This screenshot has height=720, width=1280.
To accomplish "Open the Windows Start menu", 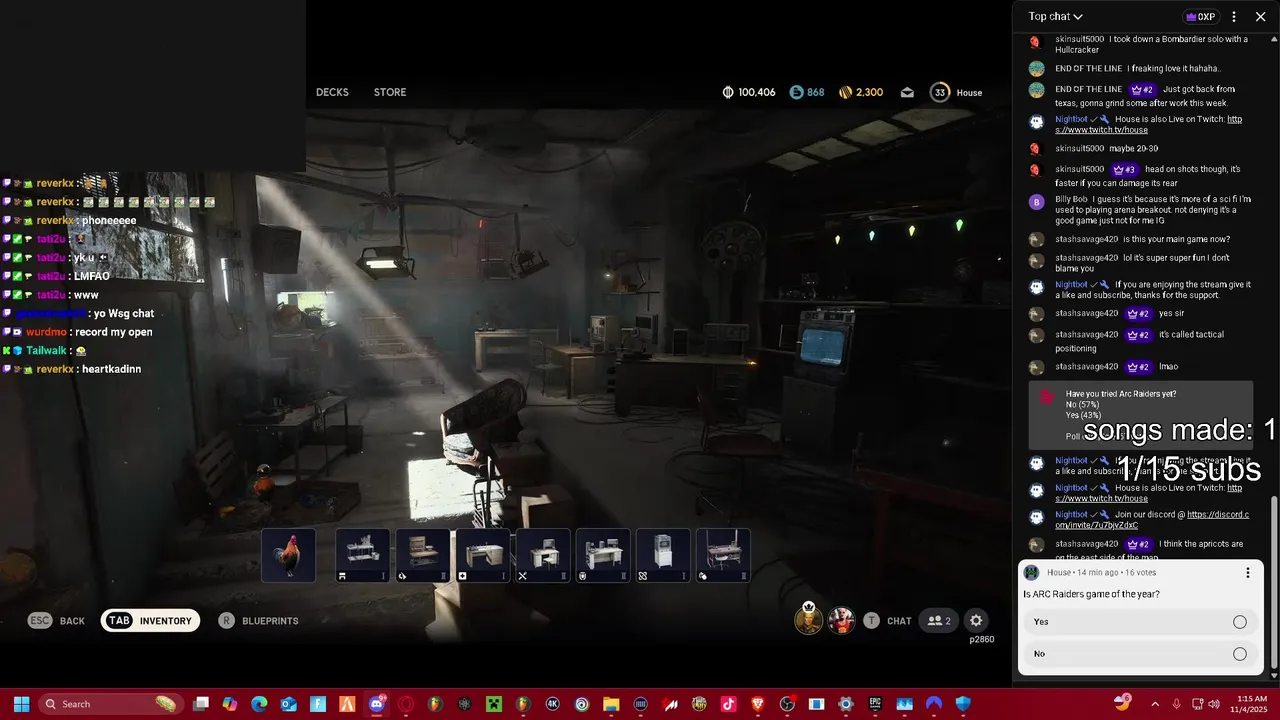I will coord(21,704).
